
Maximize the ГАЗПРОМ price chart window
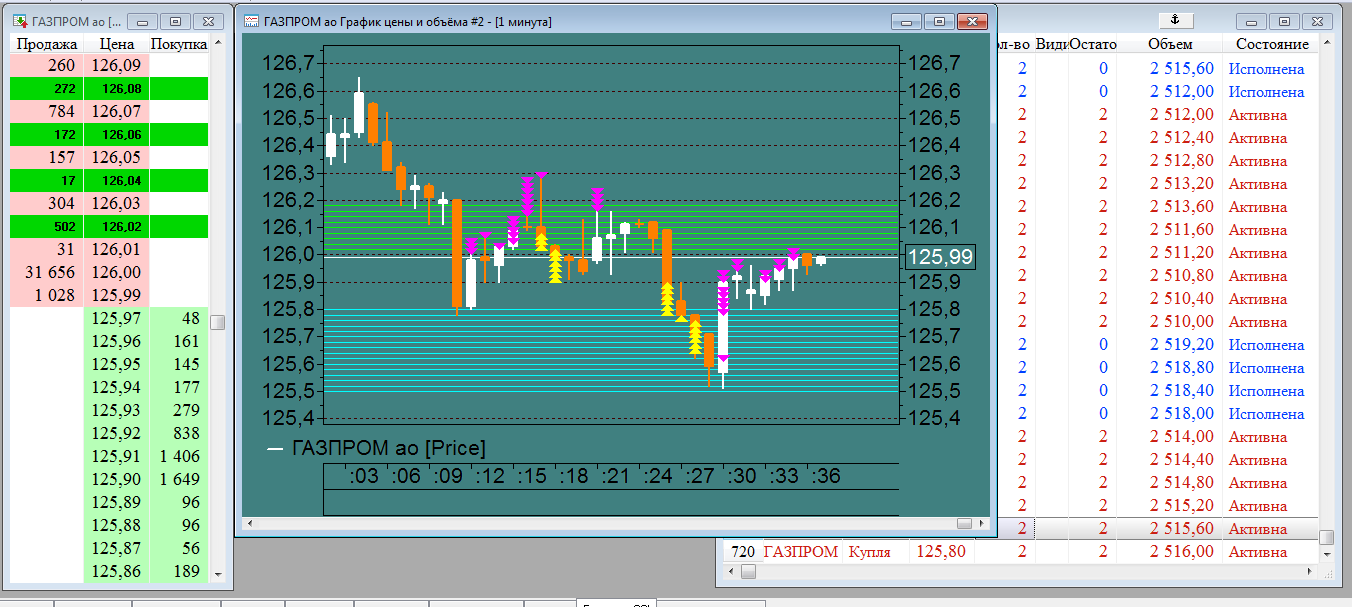click(938, 22)
